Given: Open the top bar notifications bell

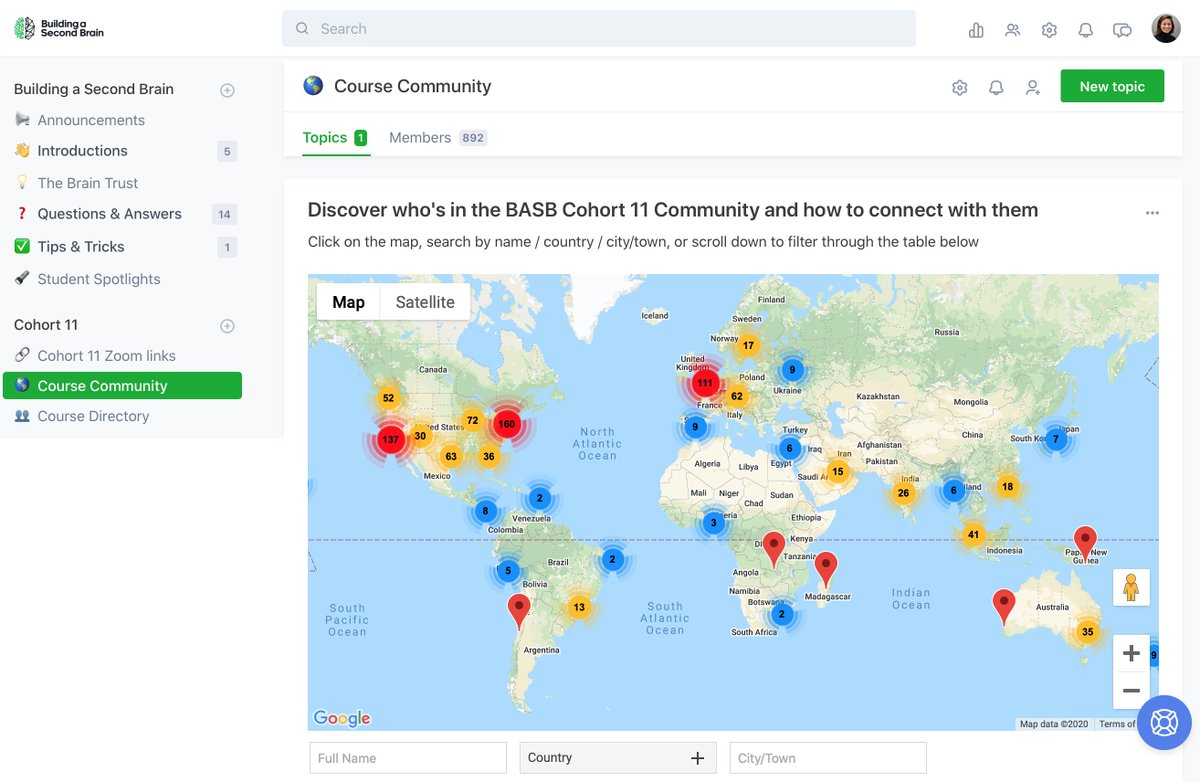Looking at the screenshot, I should coord(1085,30).
